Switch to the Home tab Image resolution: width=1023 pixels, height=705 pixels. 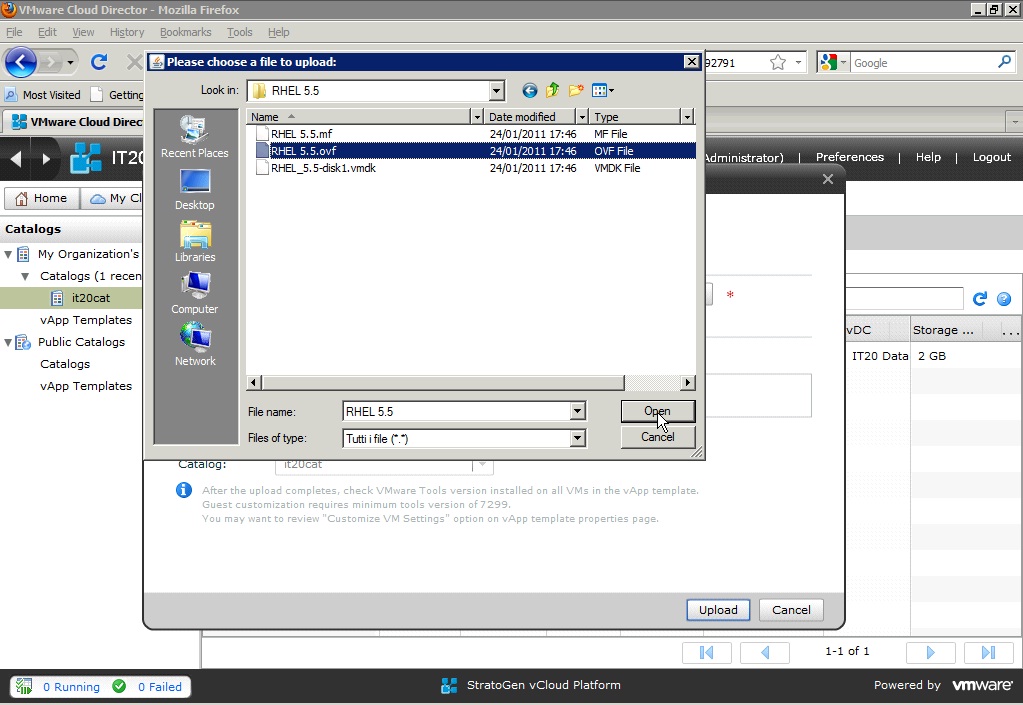click(42, 198)
